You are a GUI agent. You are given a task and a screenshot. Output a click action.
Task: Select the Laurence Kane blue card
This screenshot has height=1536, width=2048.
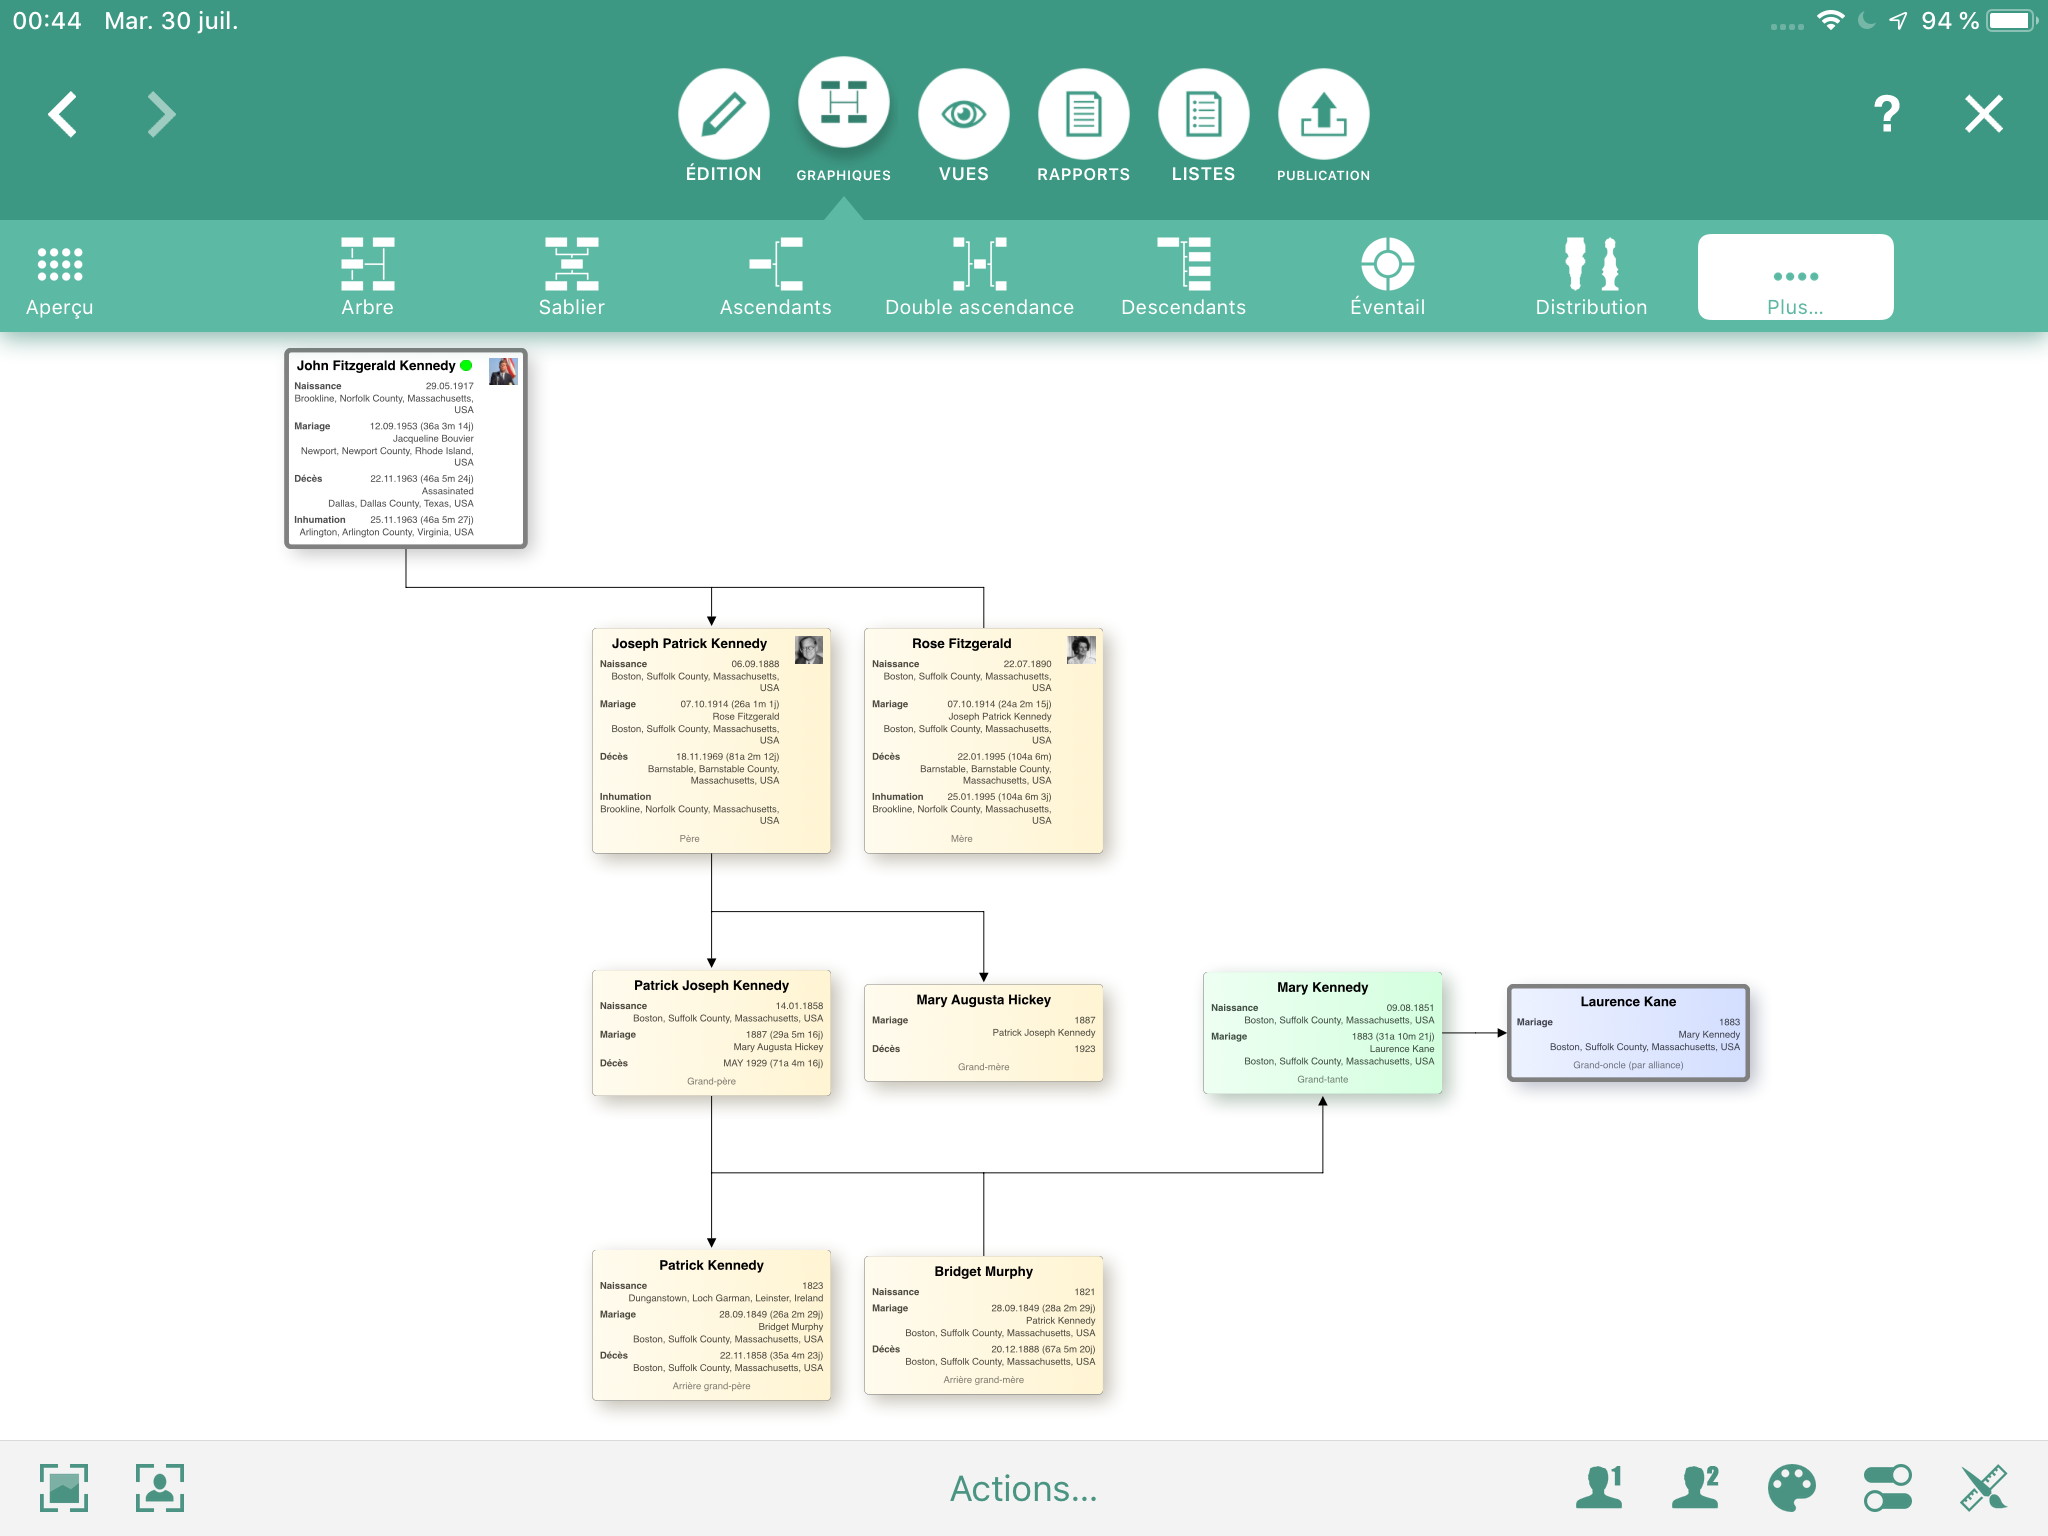[x=1628, y=1033]
